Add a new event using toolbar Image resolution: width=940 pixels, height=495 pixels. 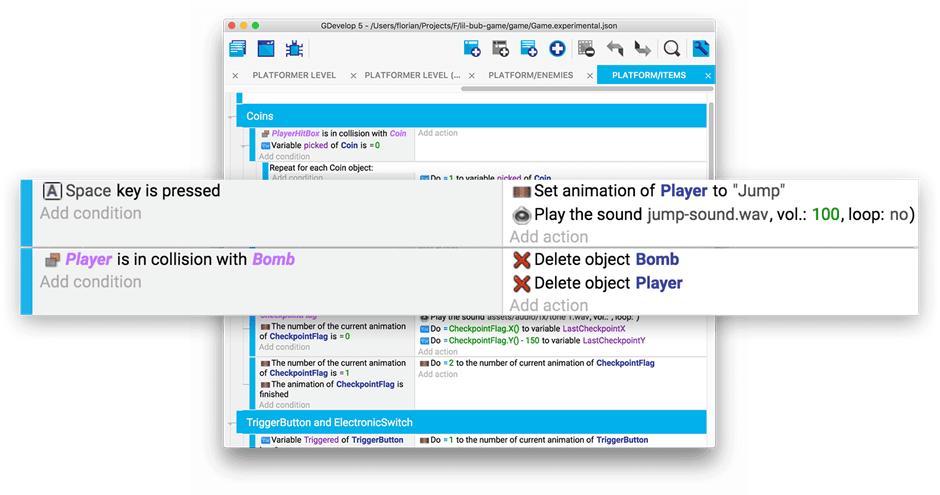[471, 48]
